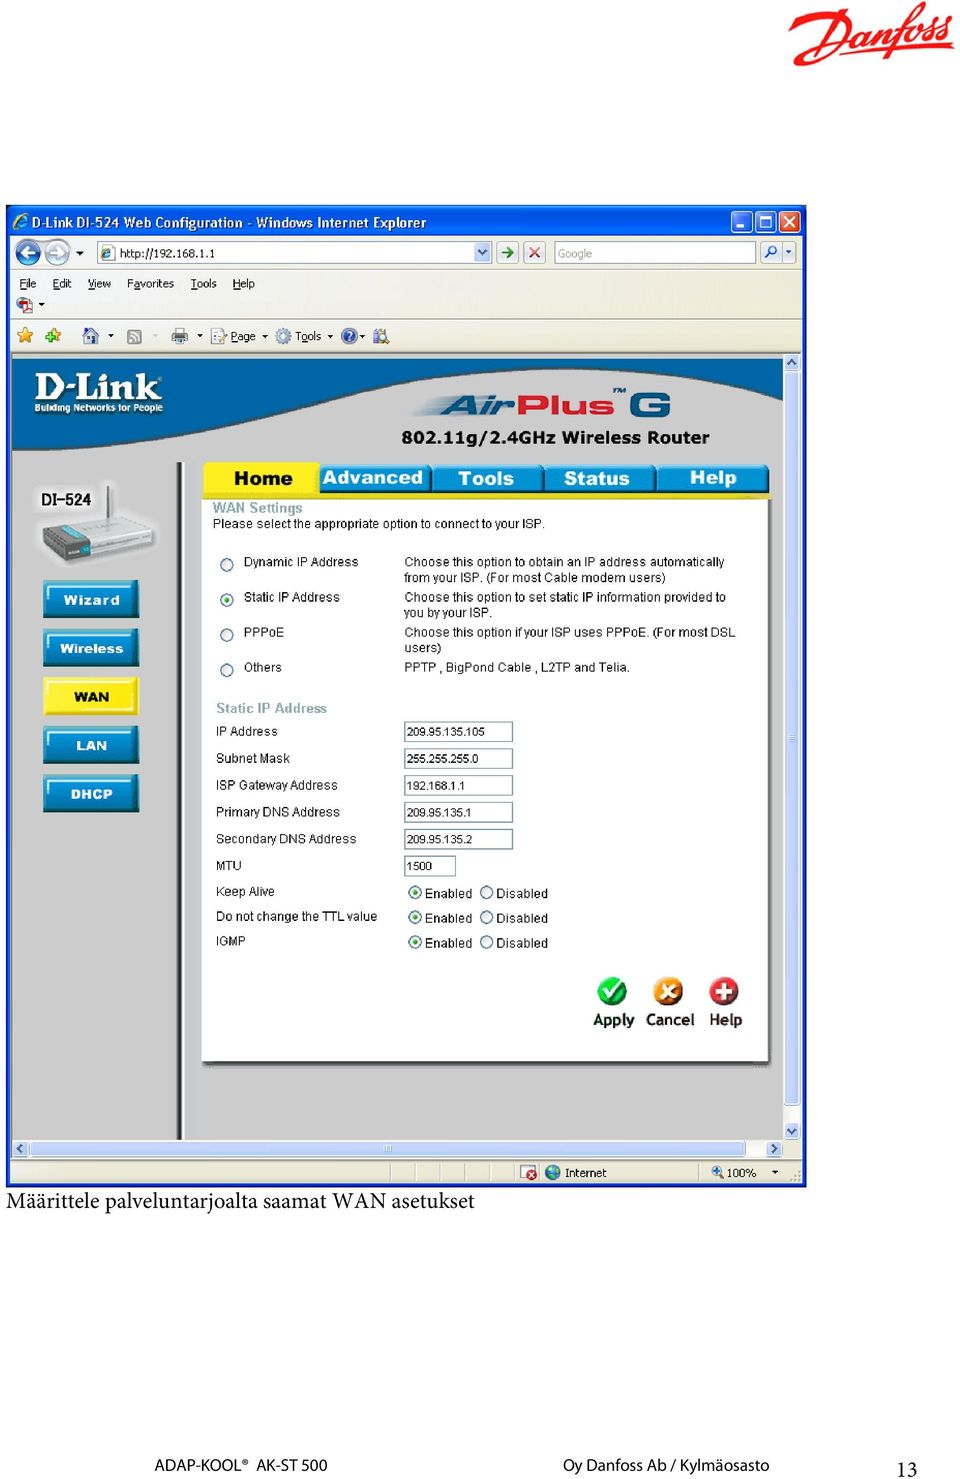Expand the Home button dropdown arrow

111,336
